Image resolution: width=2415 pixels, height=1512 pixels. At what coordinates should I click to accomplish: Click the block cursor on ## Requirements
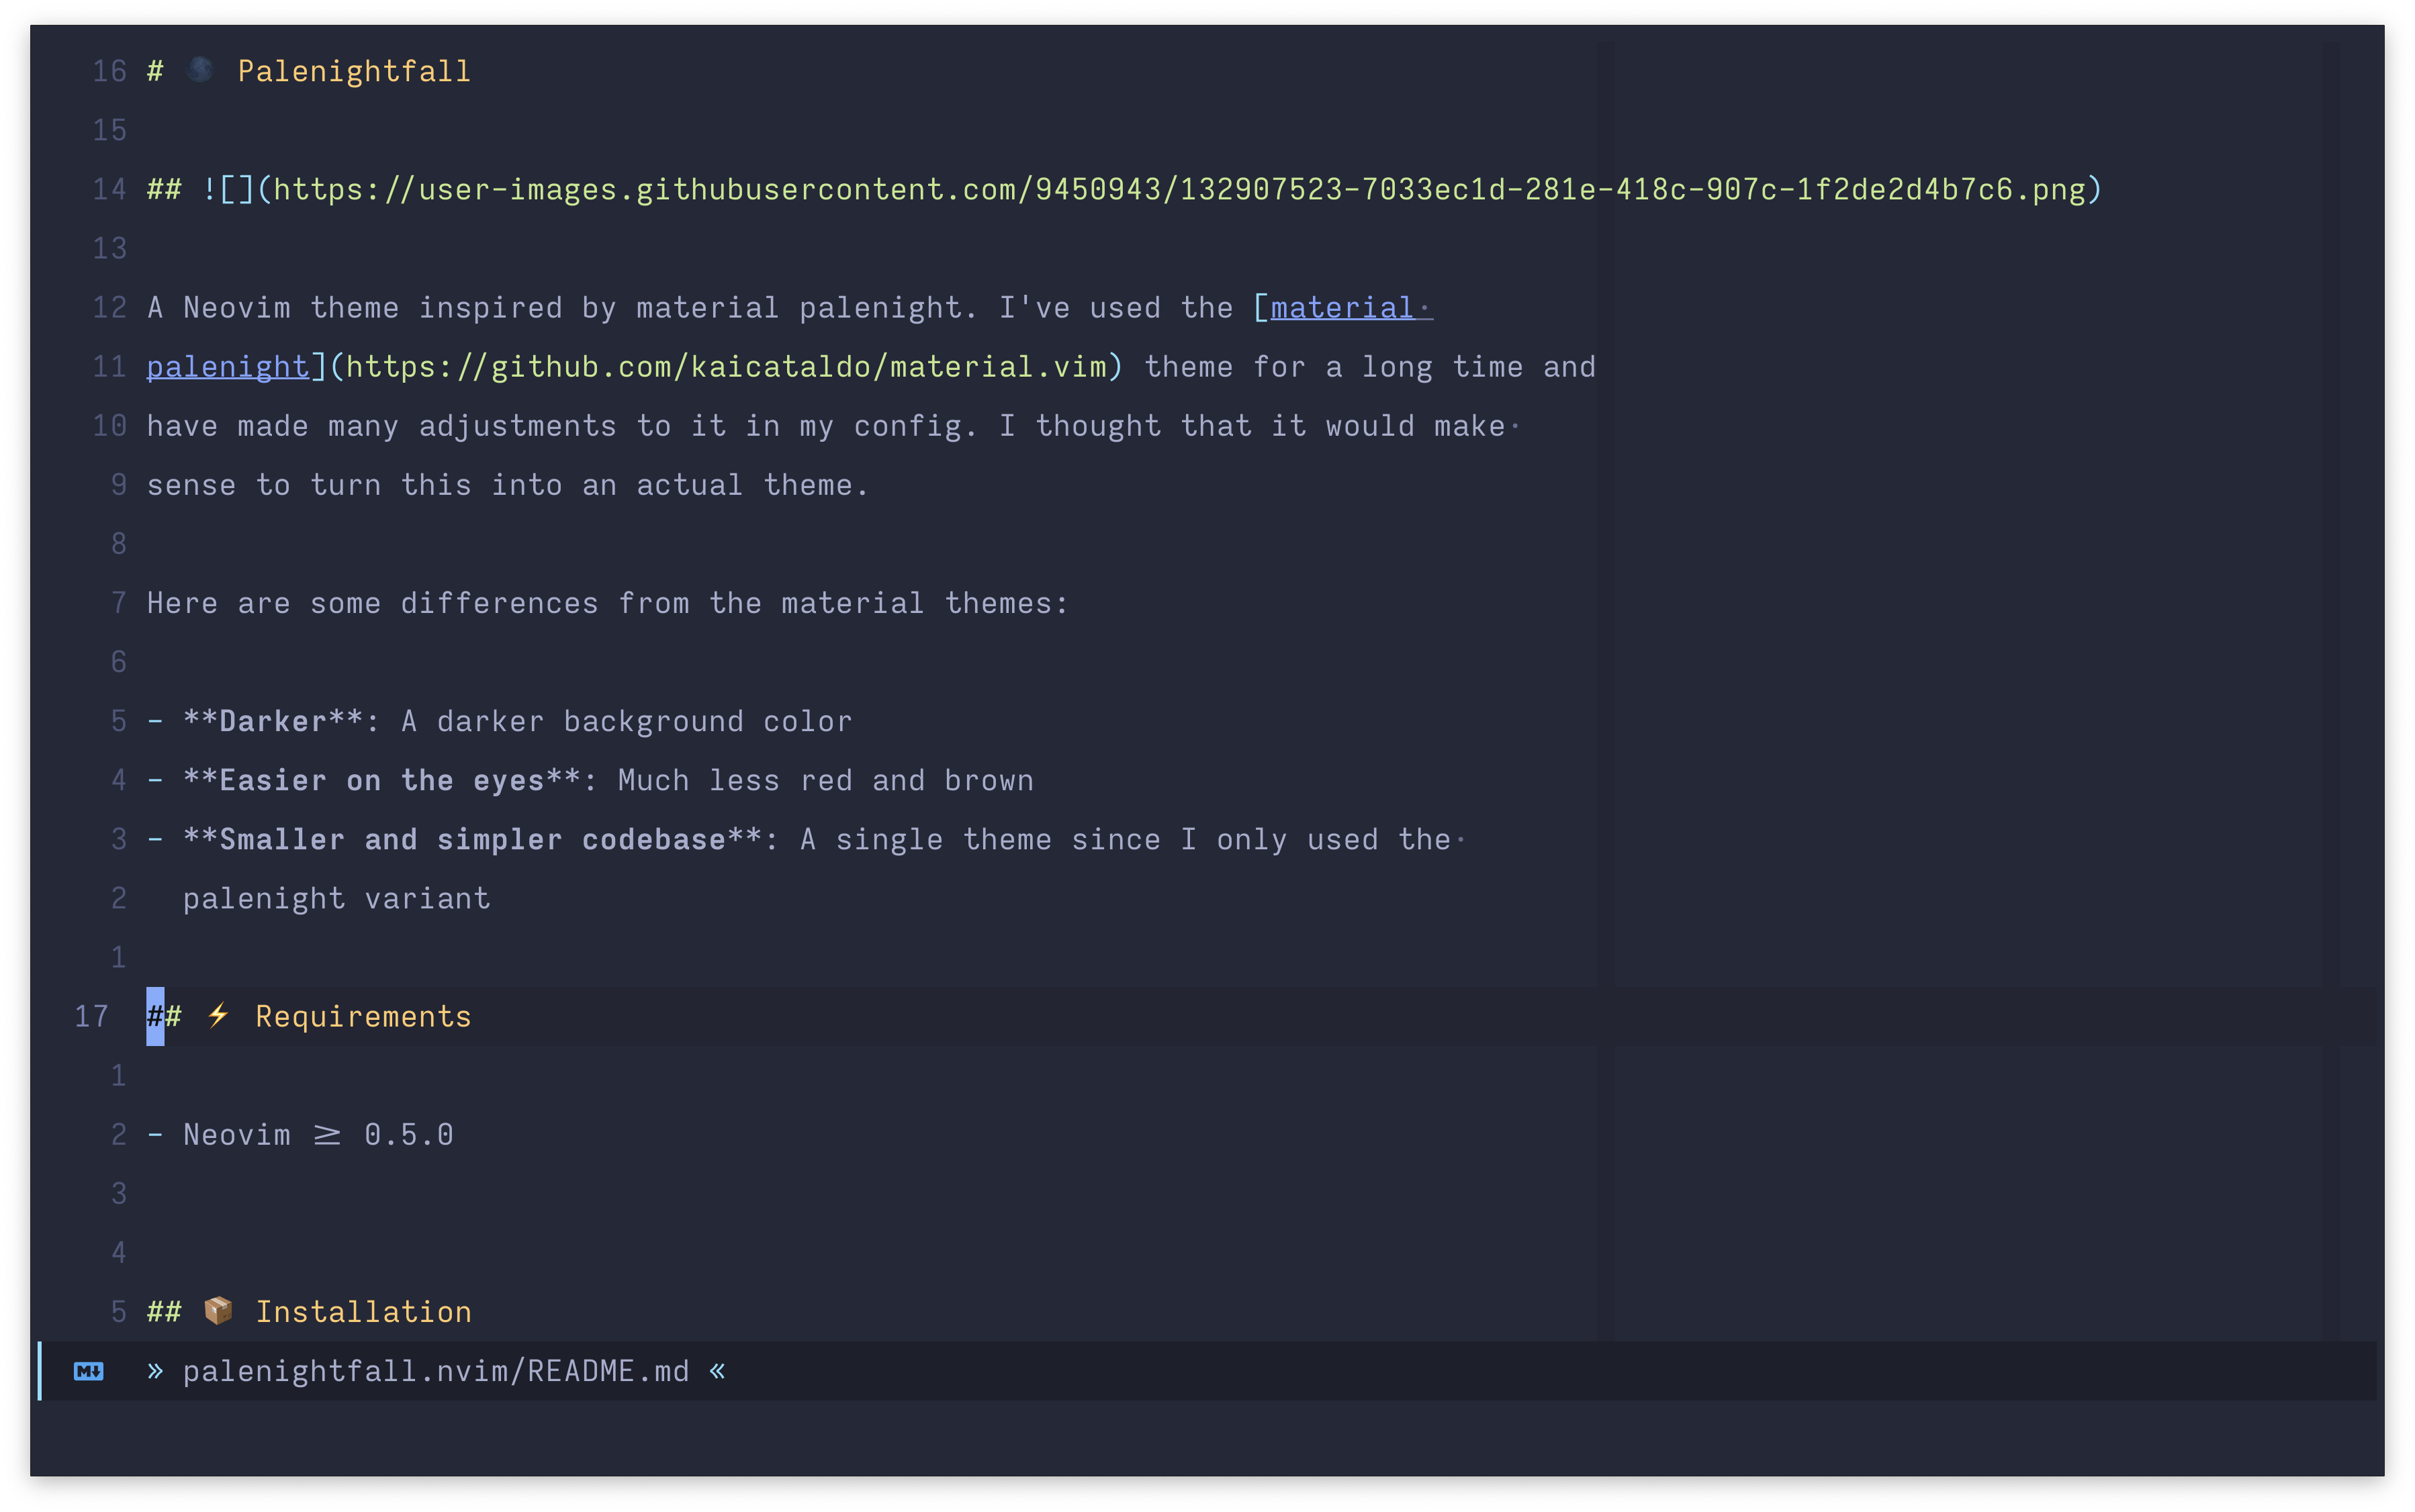tap(155, 1017)
